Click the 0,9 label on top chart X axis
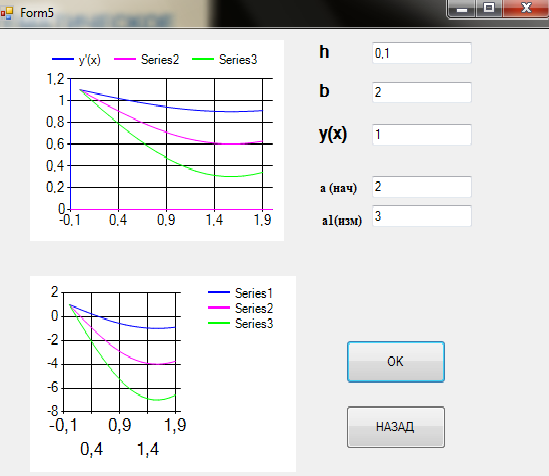This screenshot has width=549, height=476. point(166,220)
